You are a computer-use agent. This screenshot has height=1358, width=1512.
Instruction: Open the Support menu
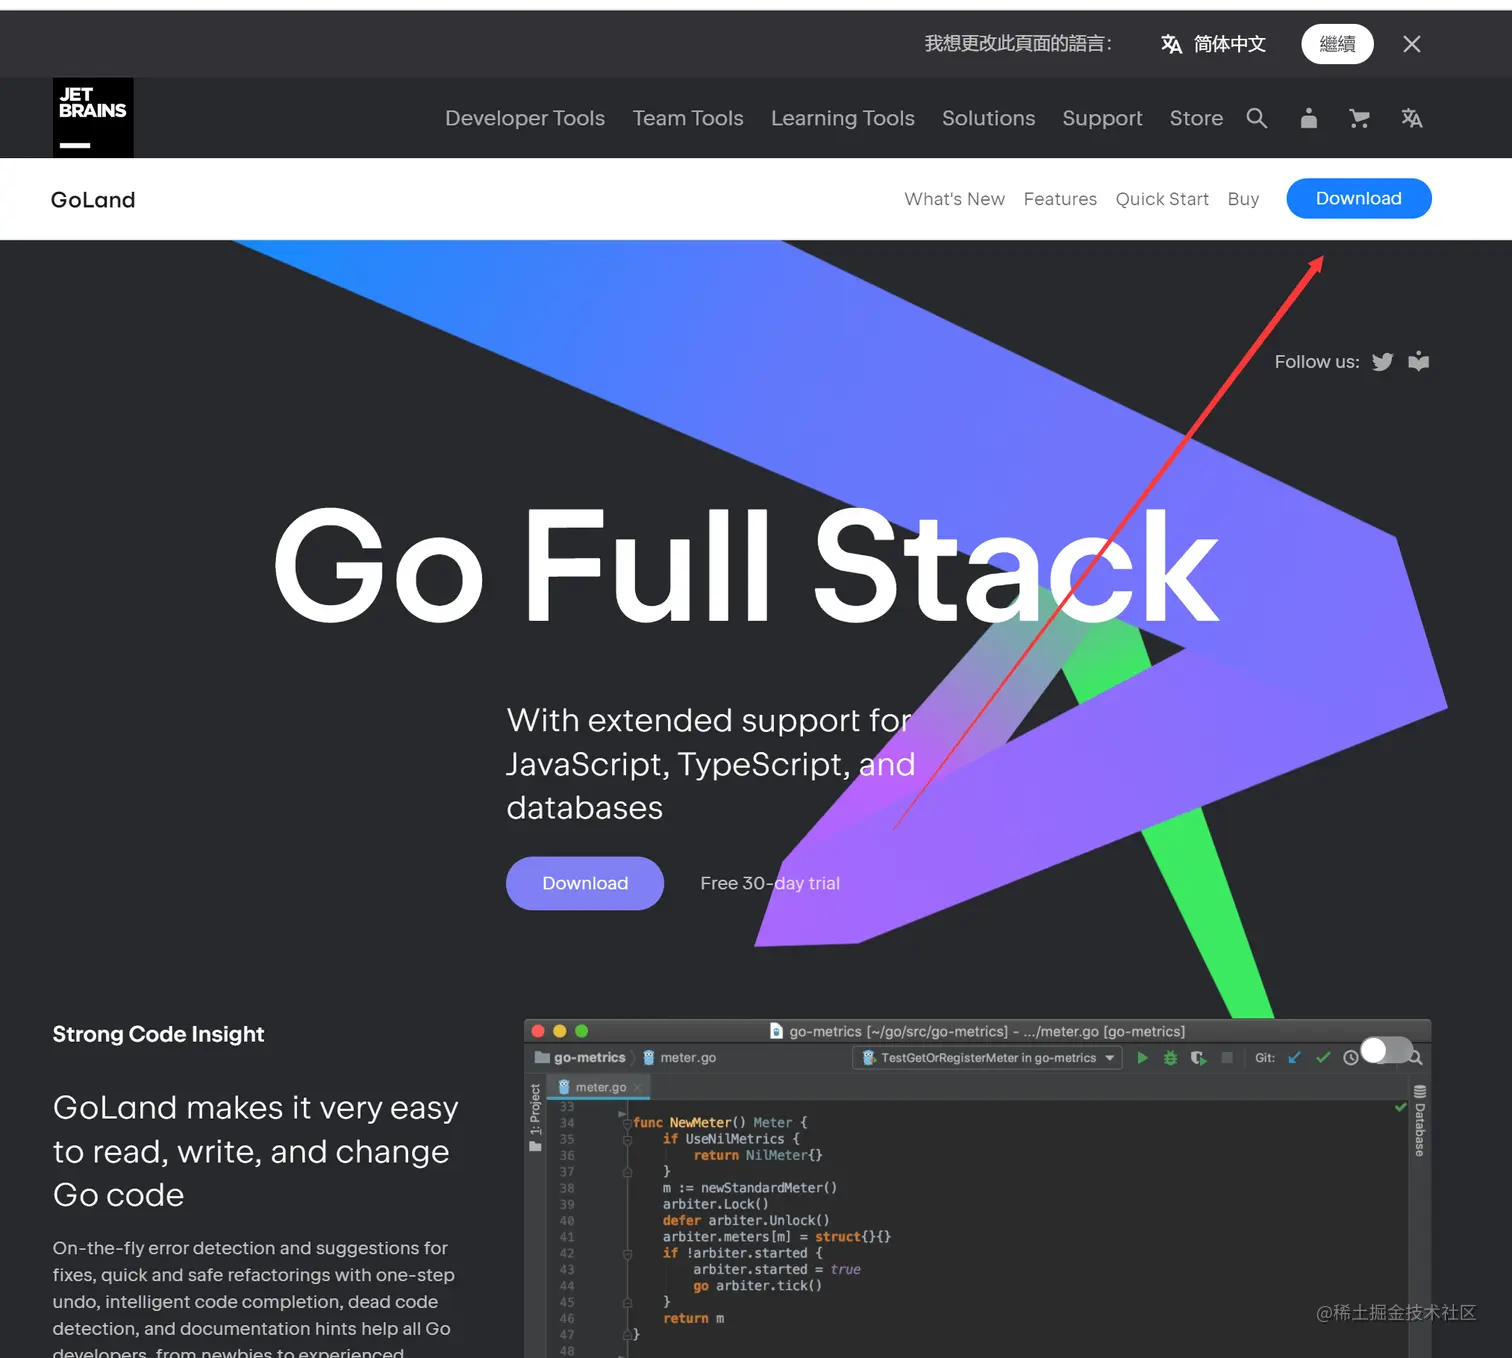tap(1102, 118)
